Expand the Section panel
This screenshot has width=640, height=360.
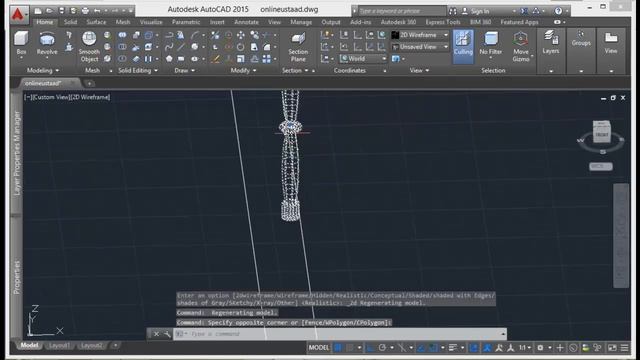click(295, 71)
